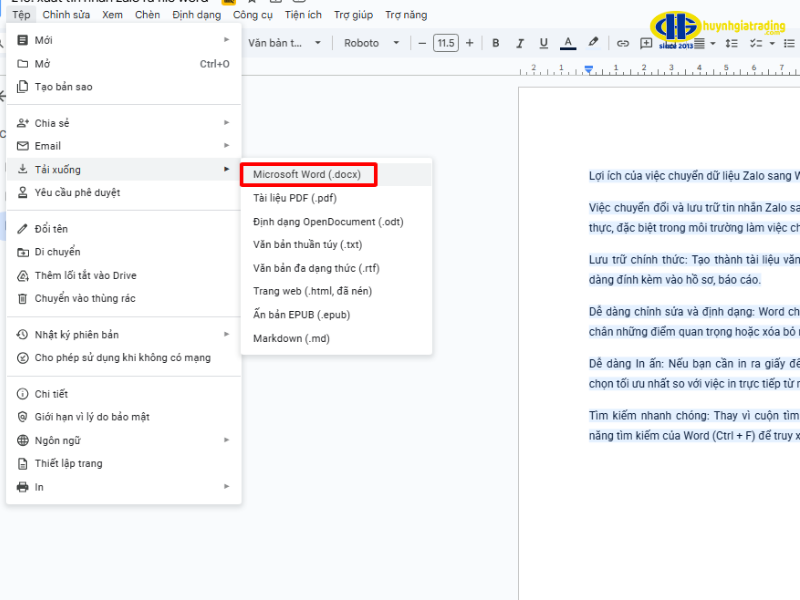Viewport: 800px width, 600px height.
Task: Toggle underline text formatting
Action: (543, 43)
